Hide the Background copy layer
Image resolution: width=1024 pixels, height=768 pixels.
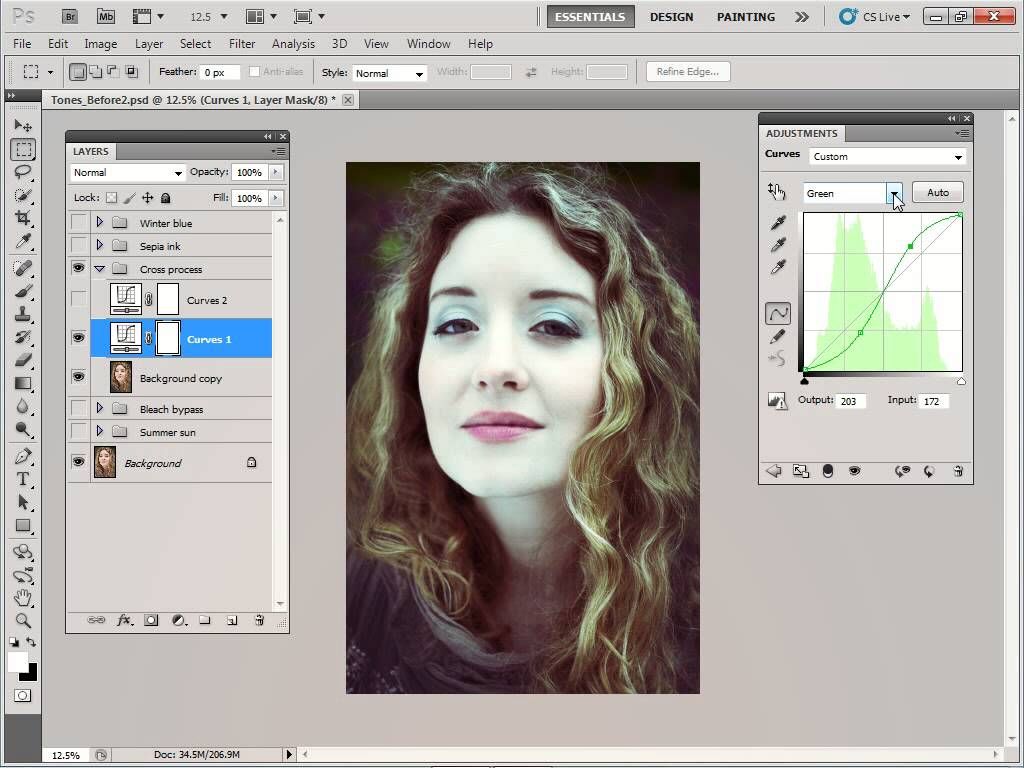coord(78,377)
